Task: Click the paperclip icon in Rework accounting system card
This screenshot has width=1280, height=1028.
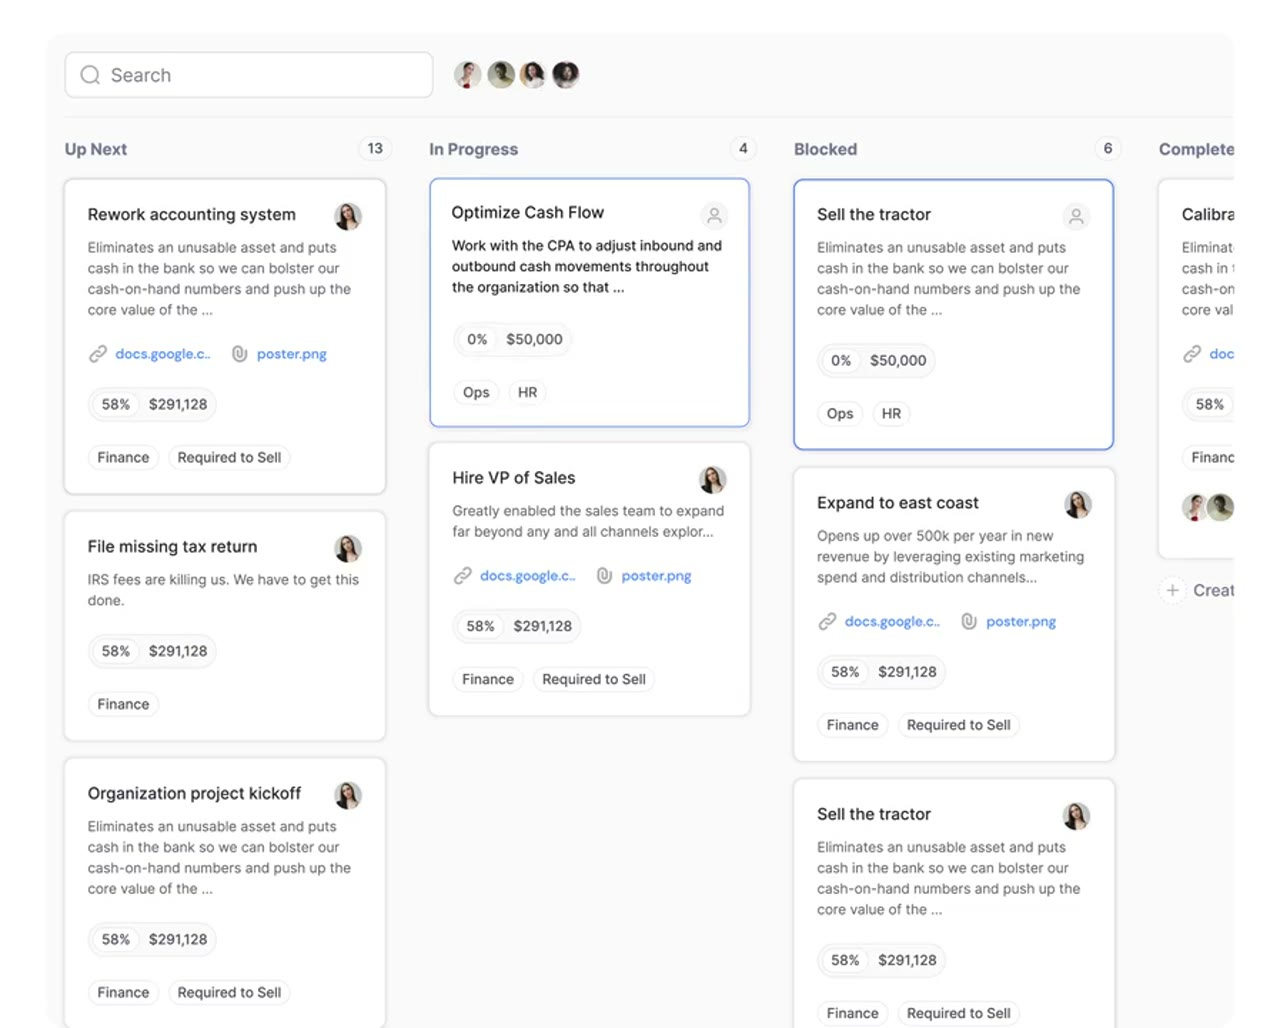Action: click(240, 354)
